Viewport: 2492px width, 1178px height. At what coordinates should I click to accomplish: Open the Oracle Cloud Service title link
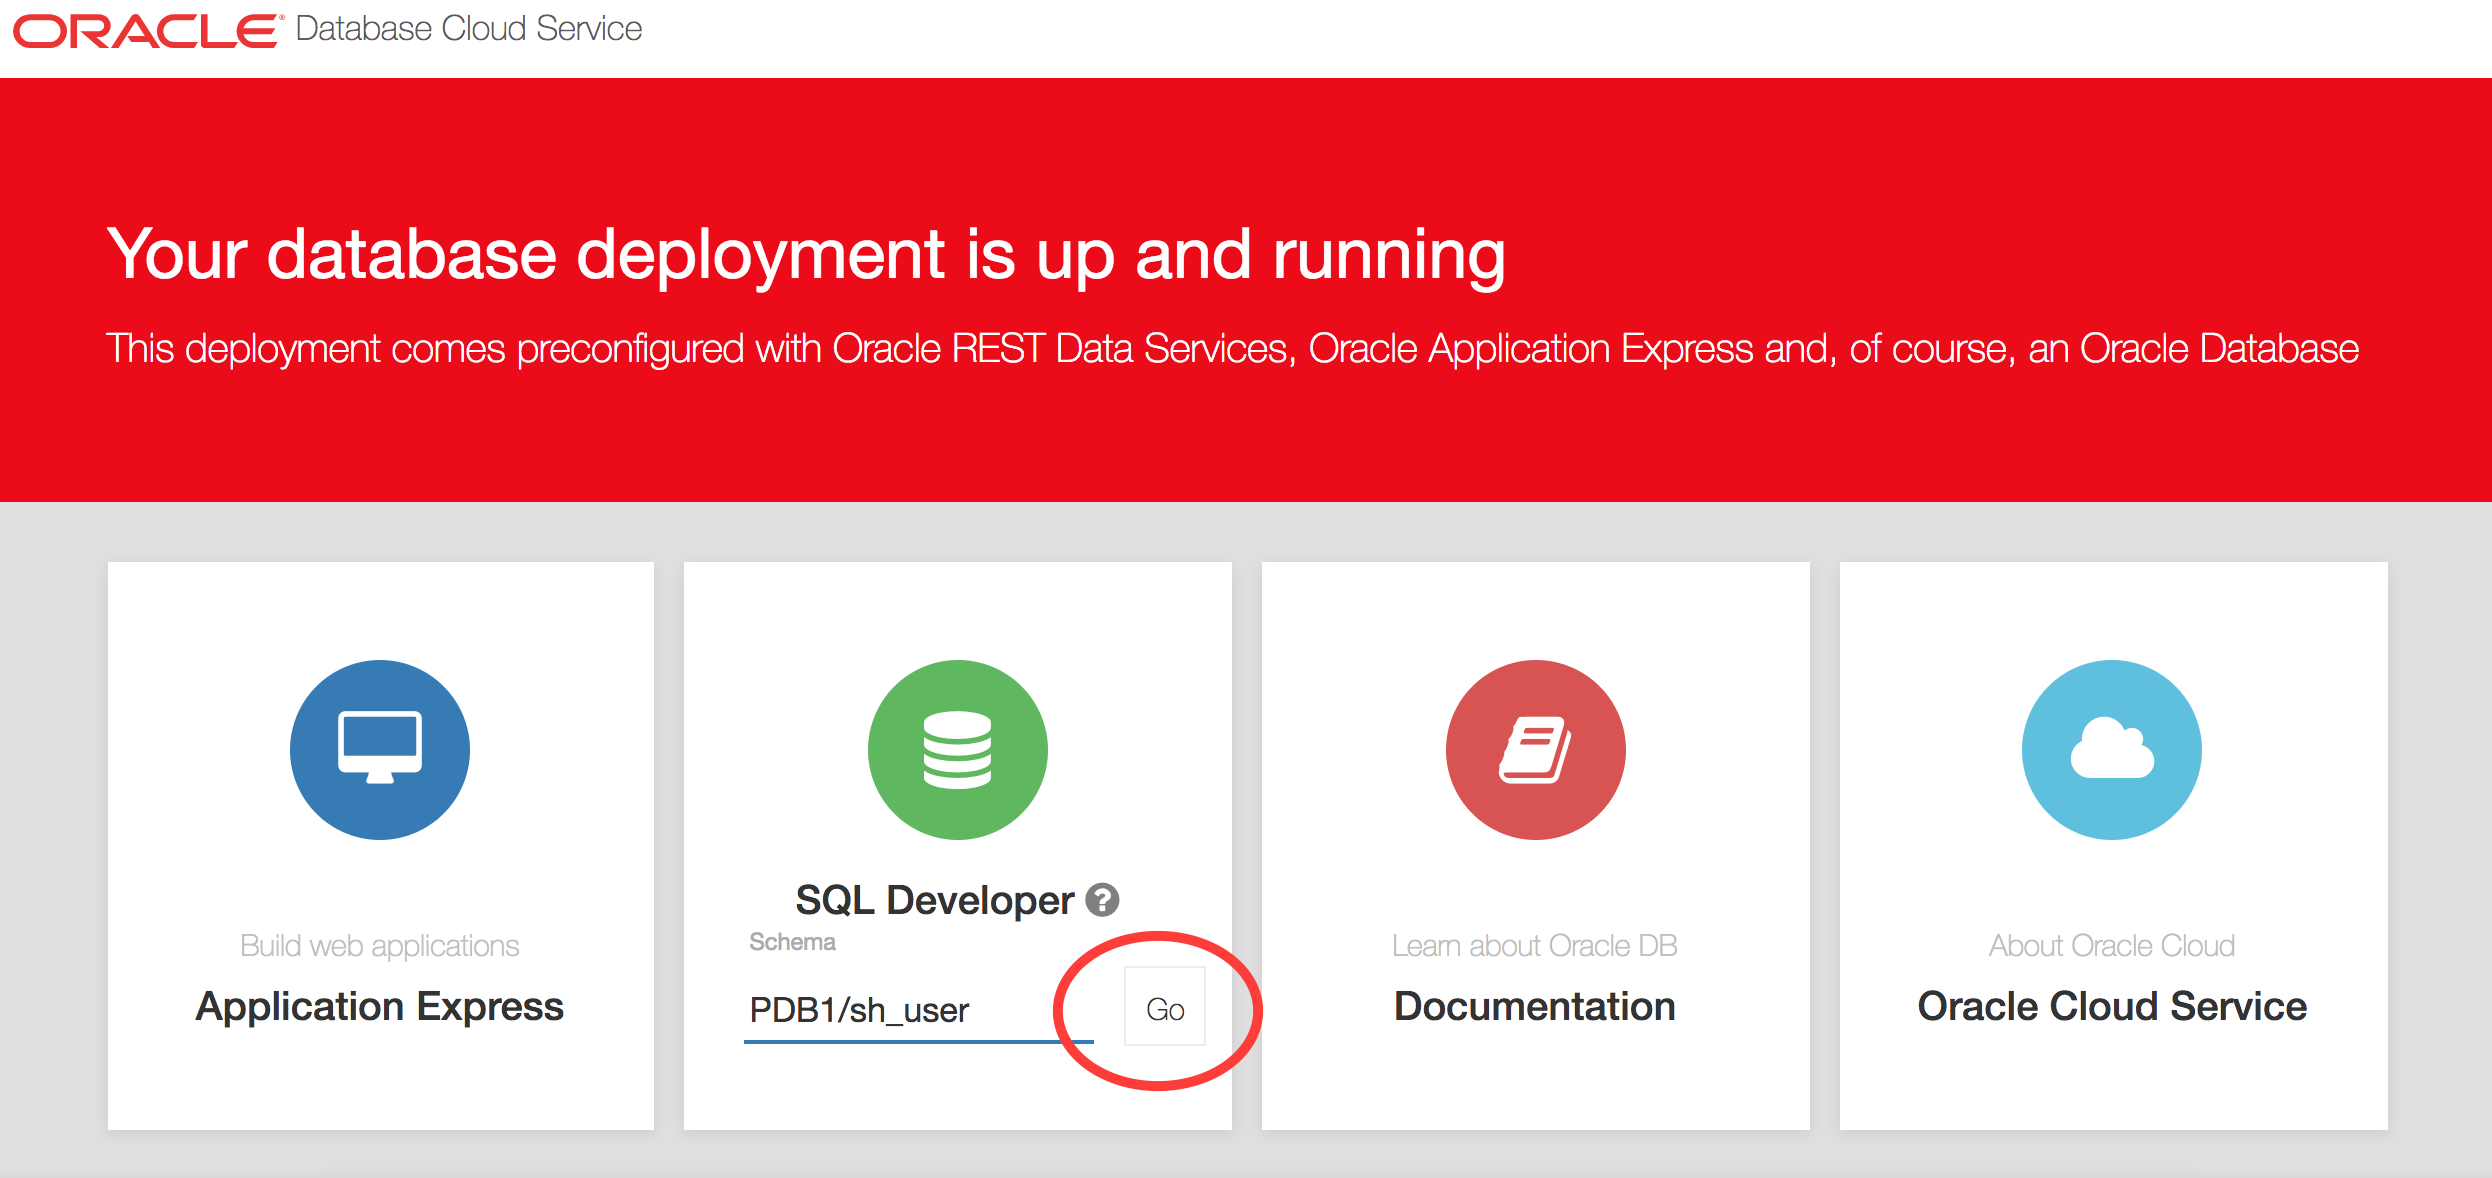pyautogui.click(x=2111, y=1006)
